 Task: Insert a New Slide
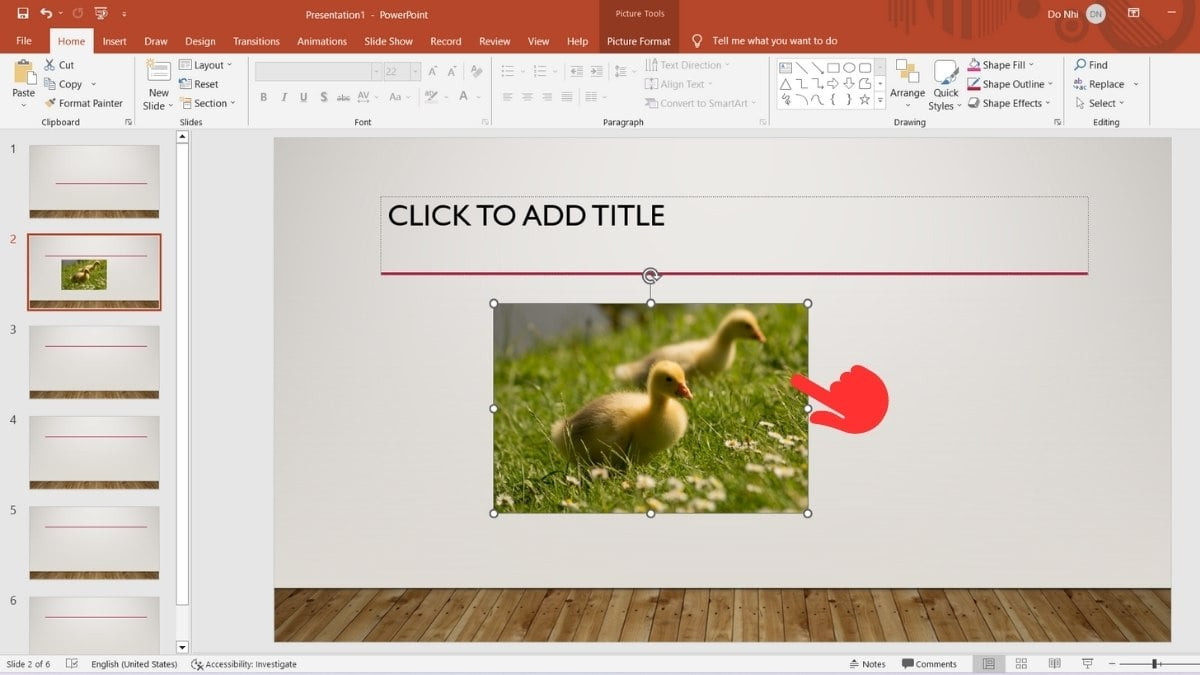tap(159, 84)
